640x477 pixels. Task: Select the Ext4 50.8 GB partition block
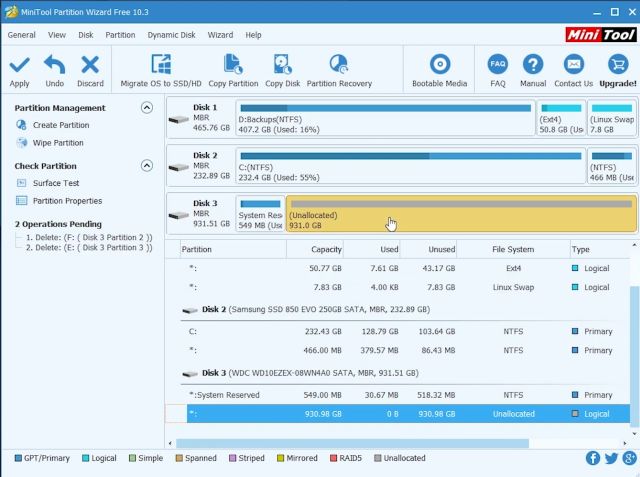[561, 118]
